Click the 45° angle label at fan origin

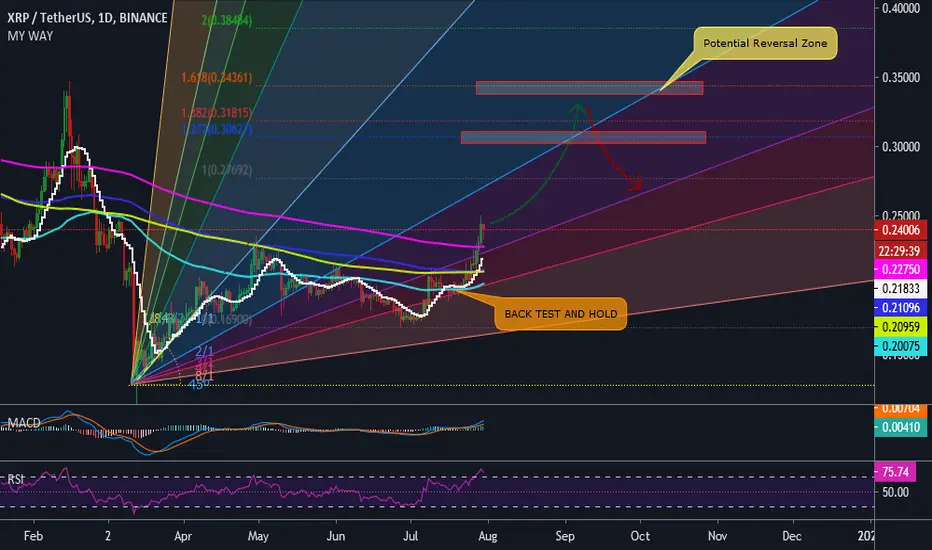click(x=200, y=384)
